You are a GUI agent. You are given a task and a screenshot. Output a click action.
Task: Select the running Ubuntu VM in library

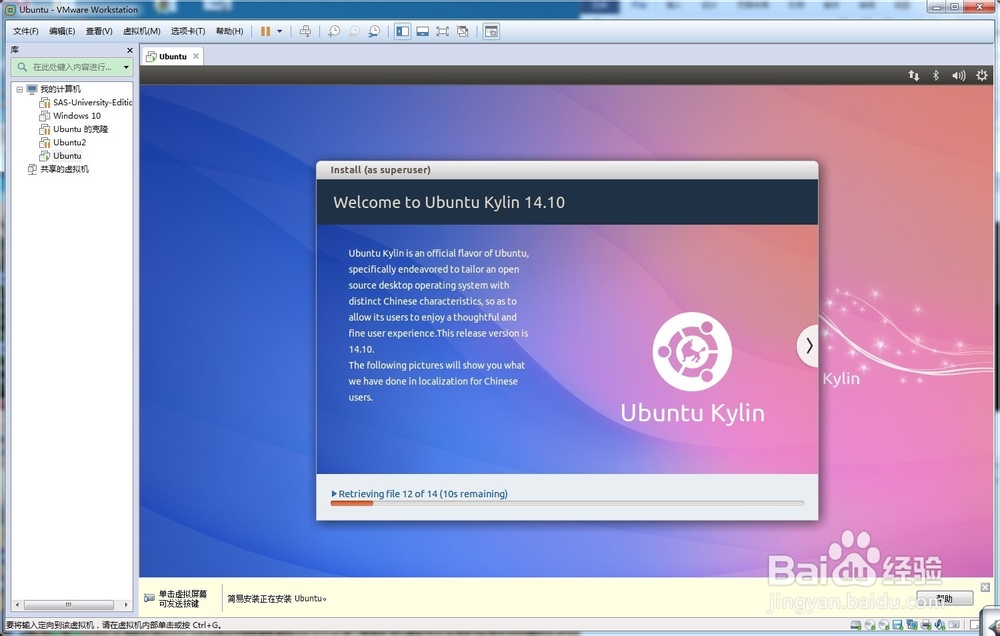click(x=67, y=156)
